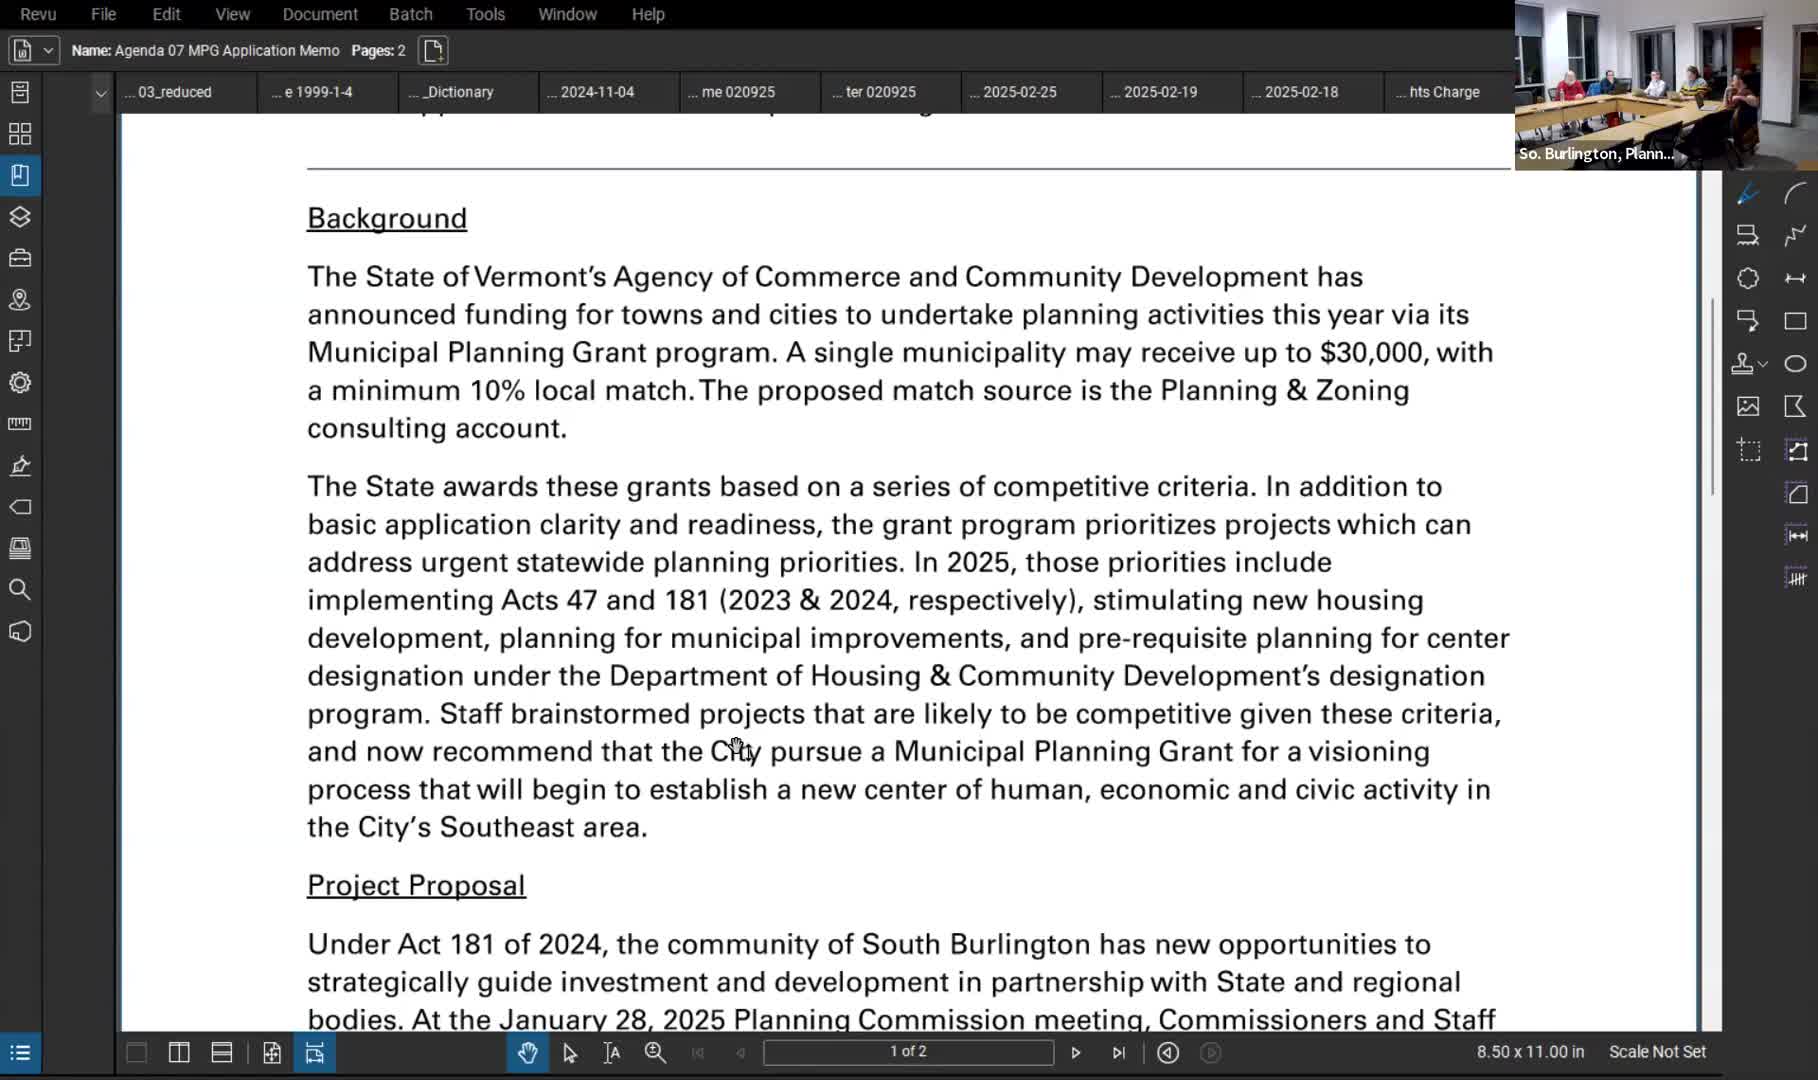Select the Rectangle markup tool

coord(1796,321)
